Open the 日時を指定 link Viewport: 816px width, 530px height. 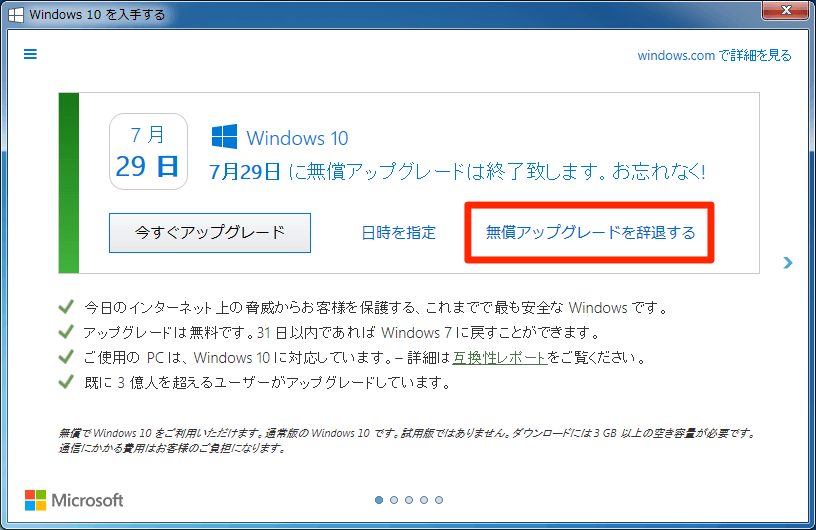coord(399,233)
